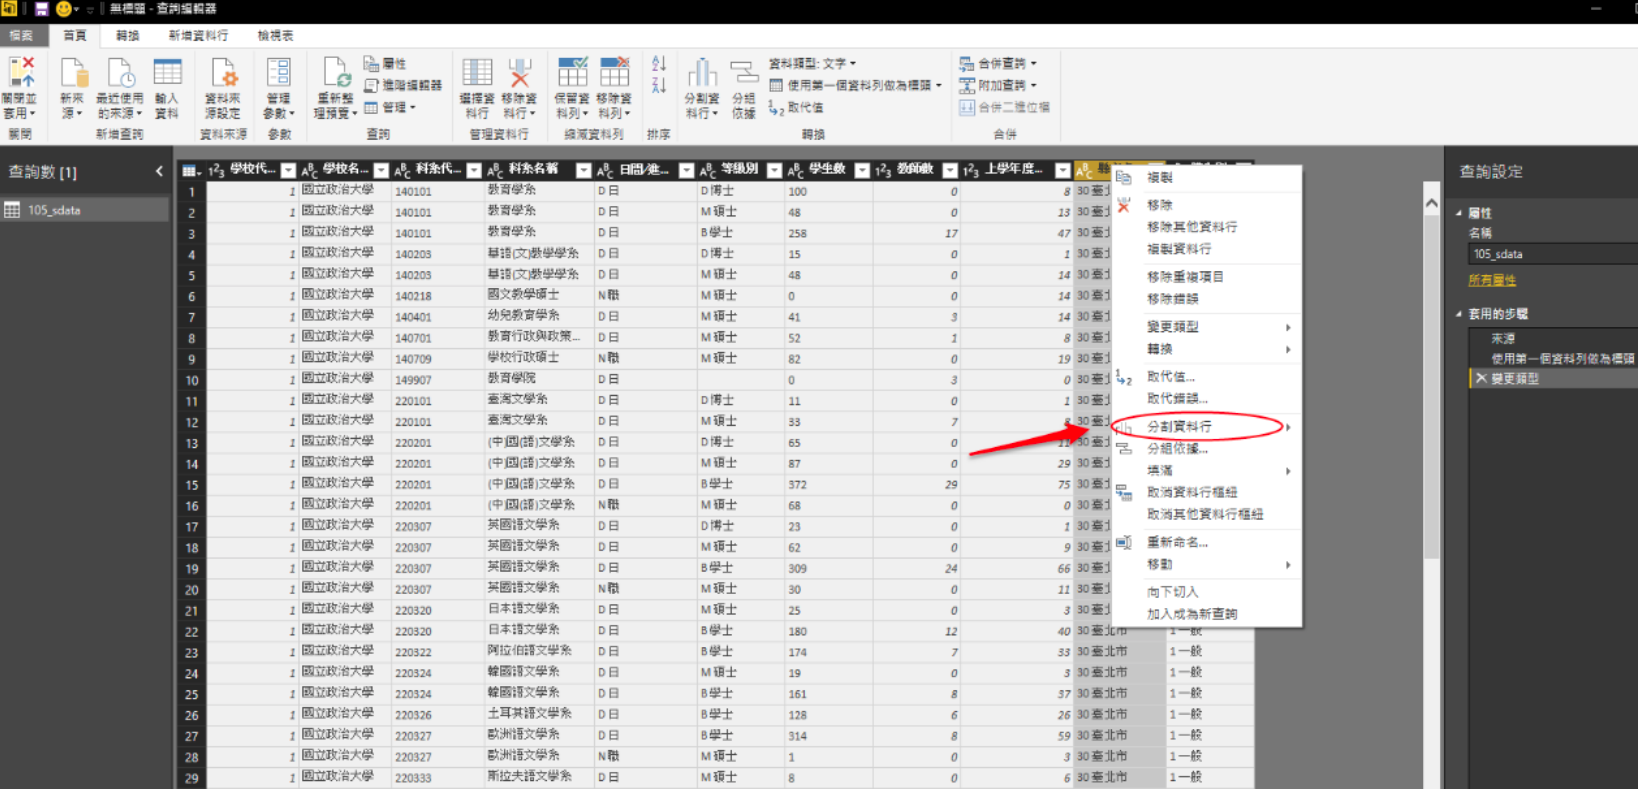
Task: Open 轉換 submenu in context menu
Action: tap(1206, 349)
